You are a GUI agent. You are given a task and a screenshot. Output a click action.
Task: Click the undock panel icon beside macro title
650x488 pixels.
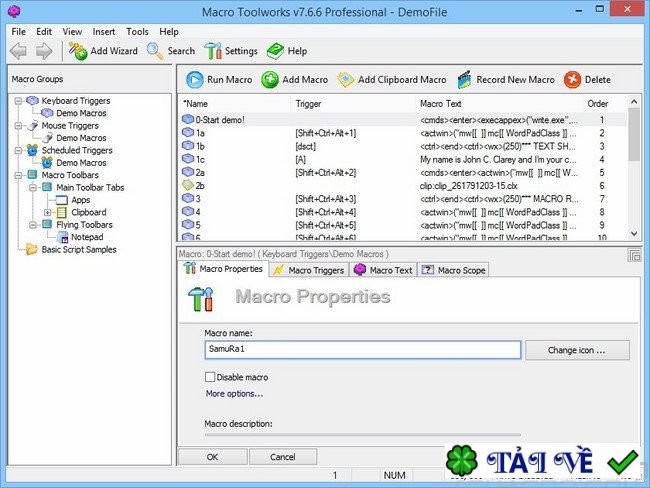pyautogui.click(x=634, y=255)
